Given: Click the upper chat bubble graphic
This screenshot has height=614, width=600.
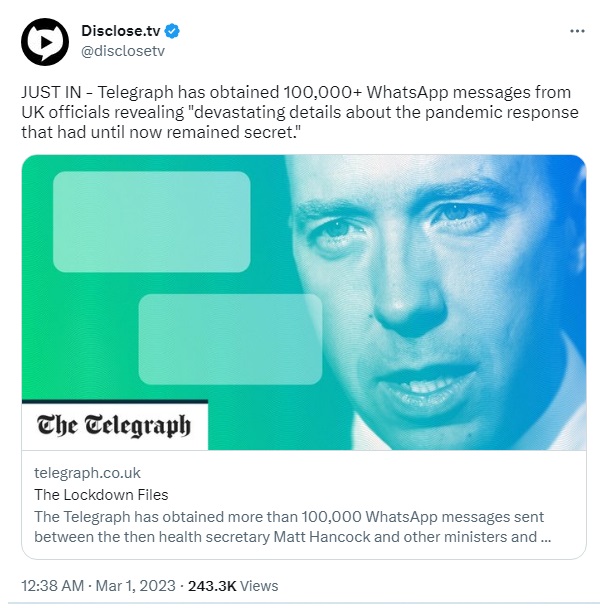Looking at the screenshot, I should pos(152,222).
